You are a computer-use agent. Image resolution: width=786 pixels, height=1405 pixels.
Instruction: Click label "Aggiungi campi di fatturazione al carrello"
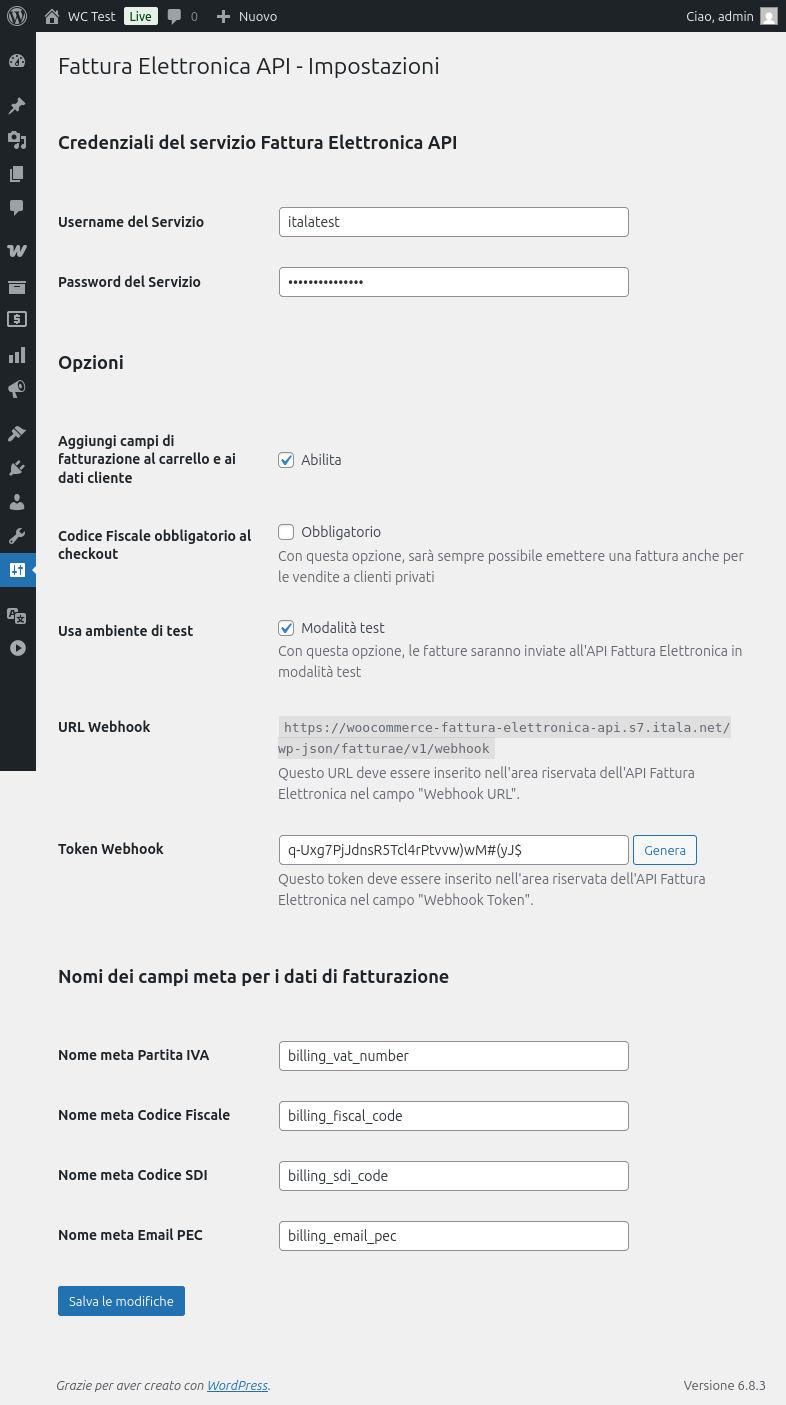[x=147, y=459]
